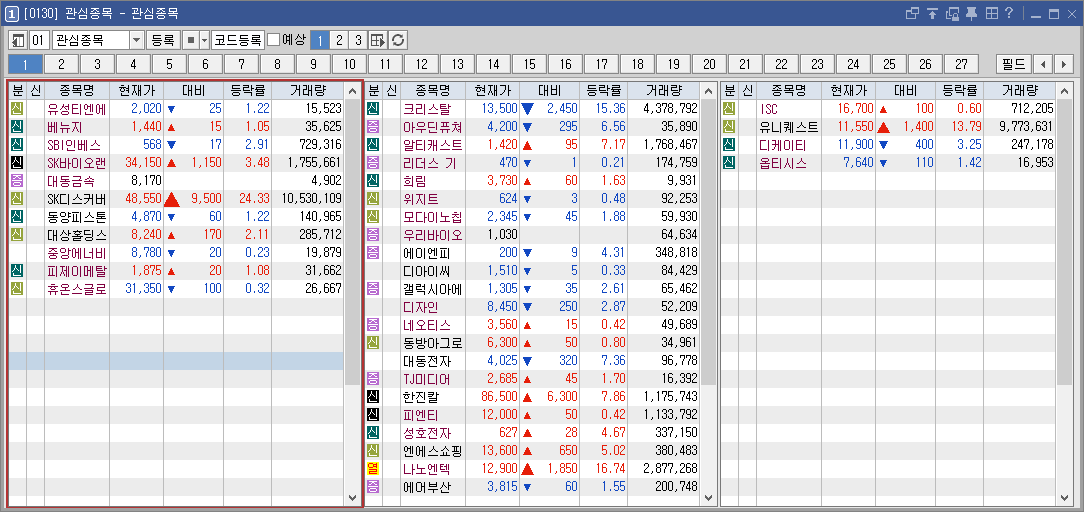Image resolution: width=1084 pixels, height=512 pixels.
Task: Select group tab 27
Action: tap(961, 64)
